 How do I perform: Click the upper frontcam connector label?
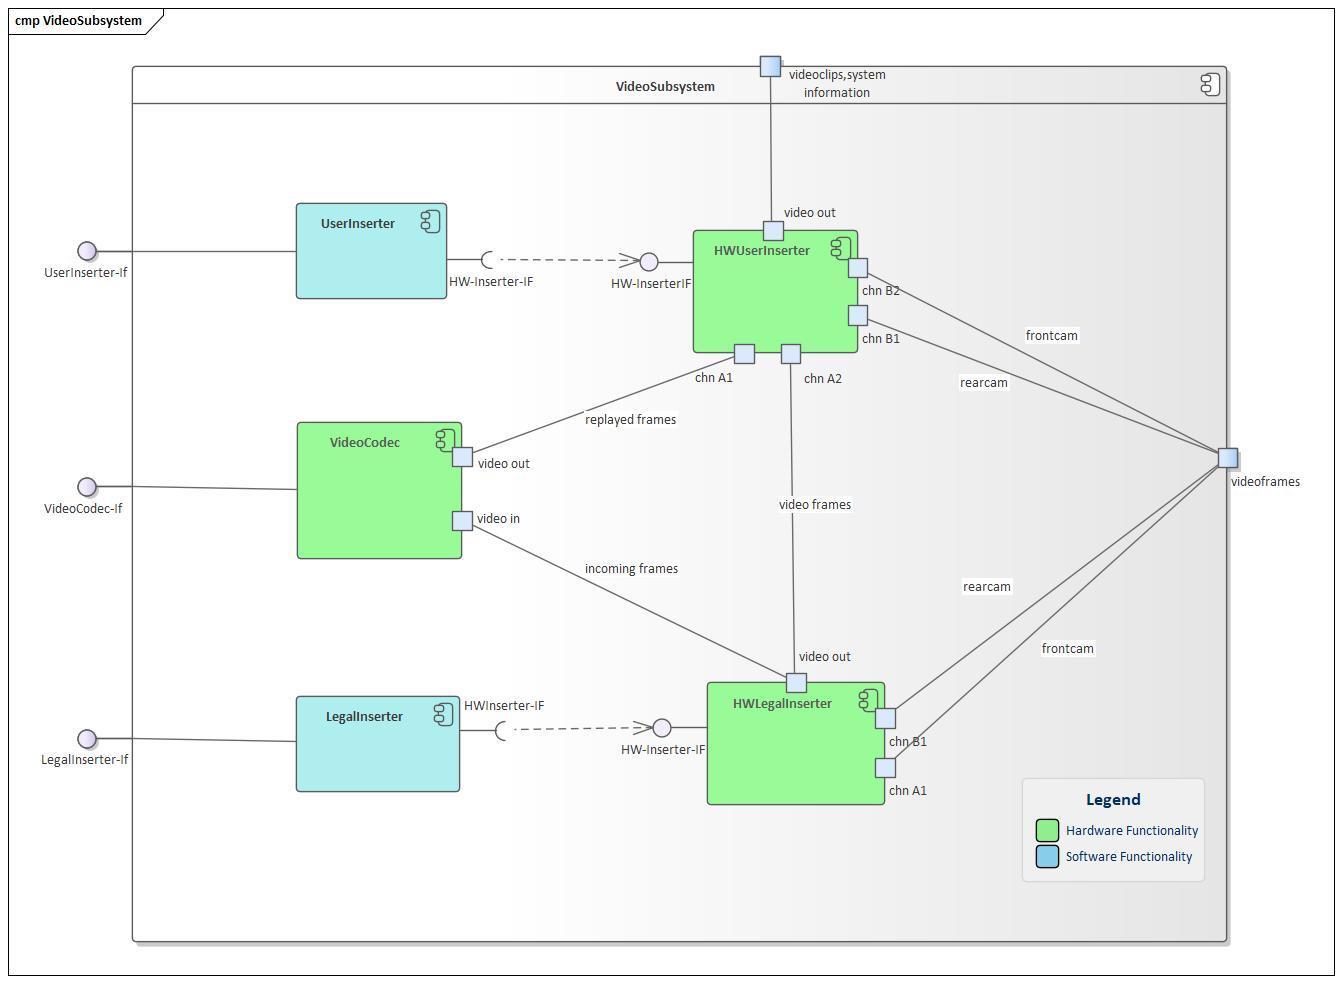click(1052, 335)
